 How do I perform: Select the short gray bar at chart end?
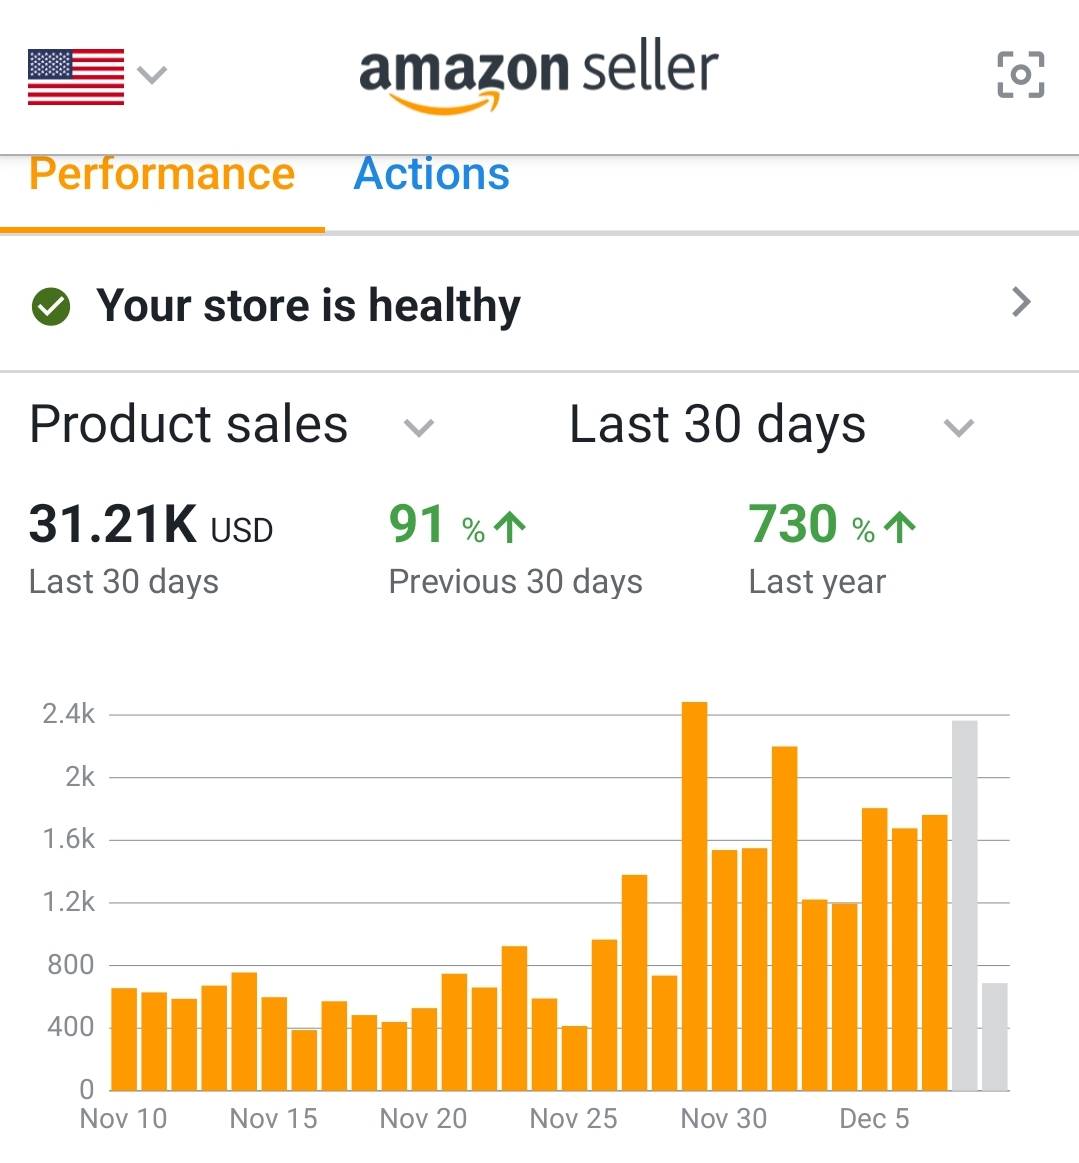[x=994, y=1037]
